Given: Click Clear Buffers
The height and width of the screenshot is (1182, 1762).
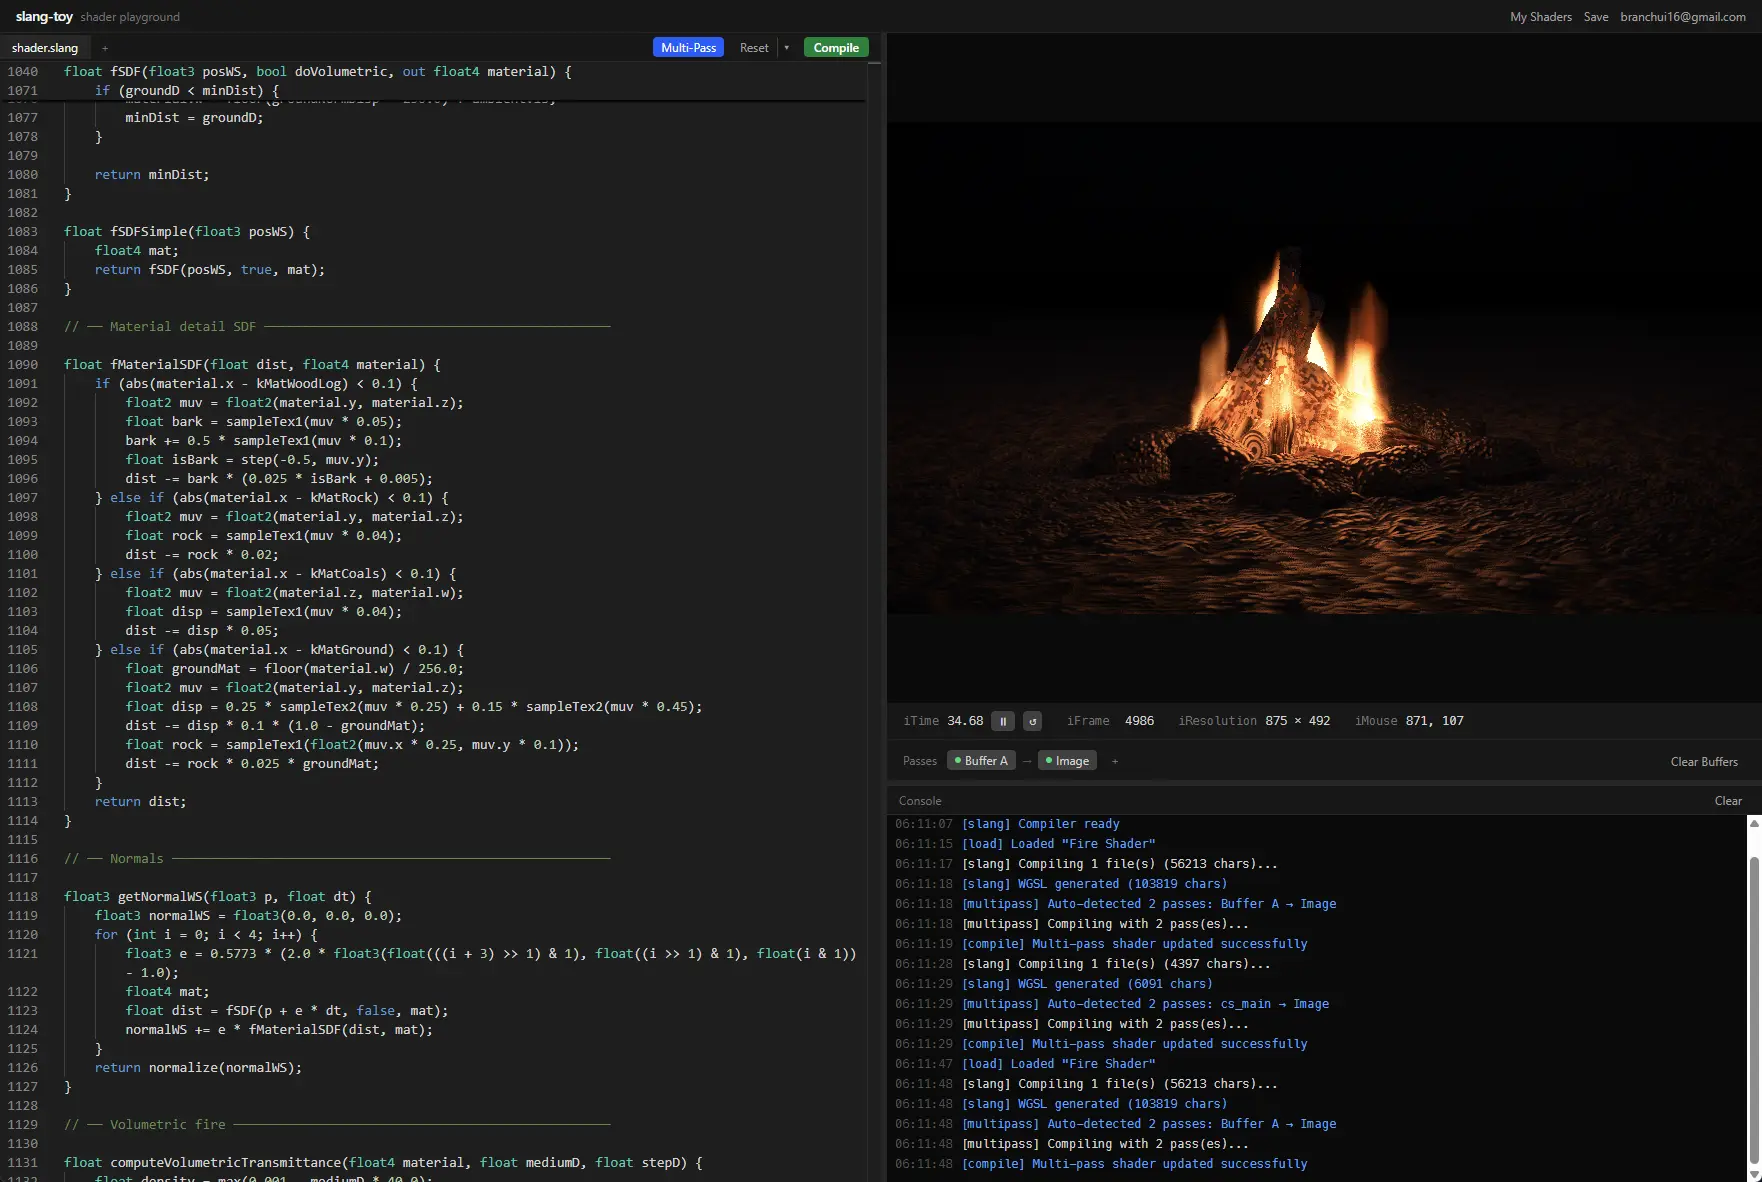Looking at the screenshot, I should pos(1704,762).
